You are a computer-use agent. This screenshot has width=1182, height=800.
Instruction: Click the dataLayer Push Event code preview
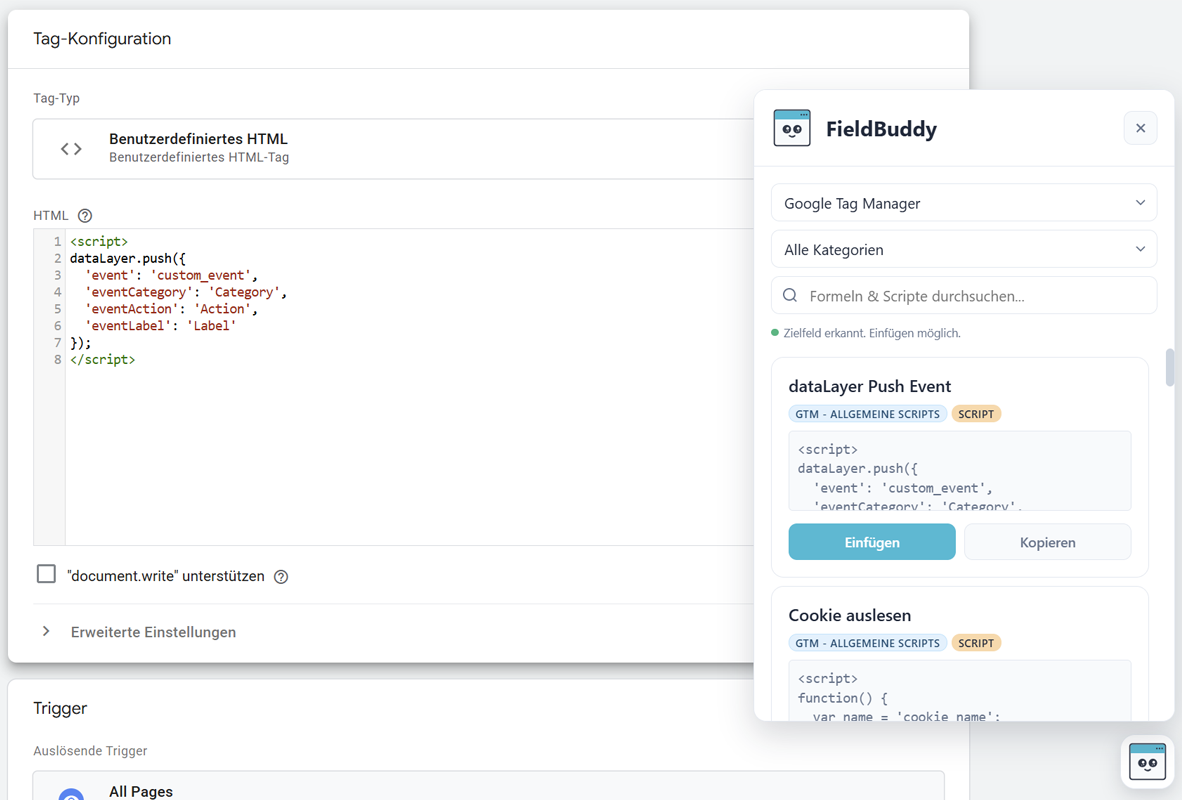(x=960, y=471)
